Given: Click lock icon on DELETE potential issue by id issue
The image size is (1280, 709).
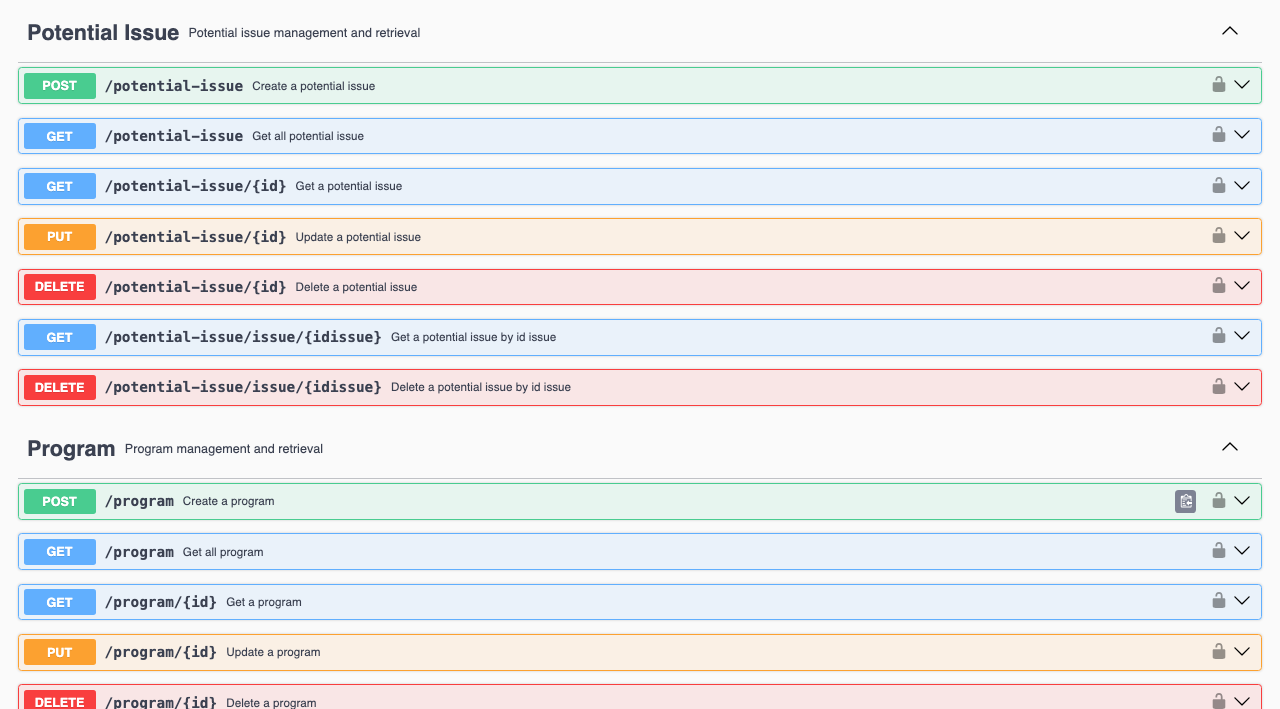Looking at the screenshot, I should [x=1218, y=386].
